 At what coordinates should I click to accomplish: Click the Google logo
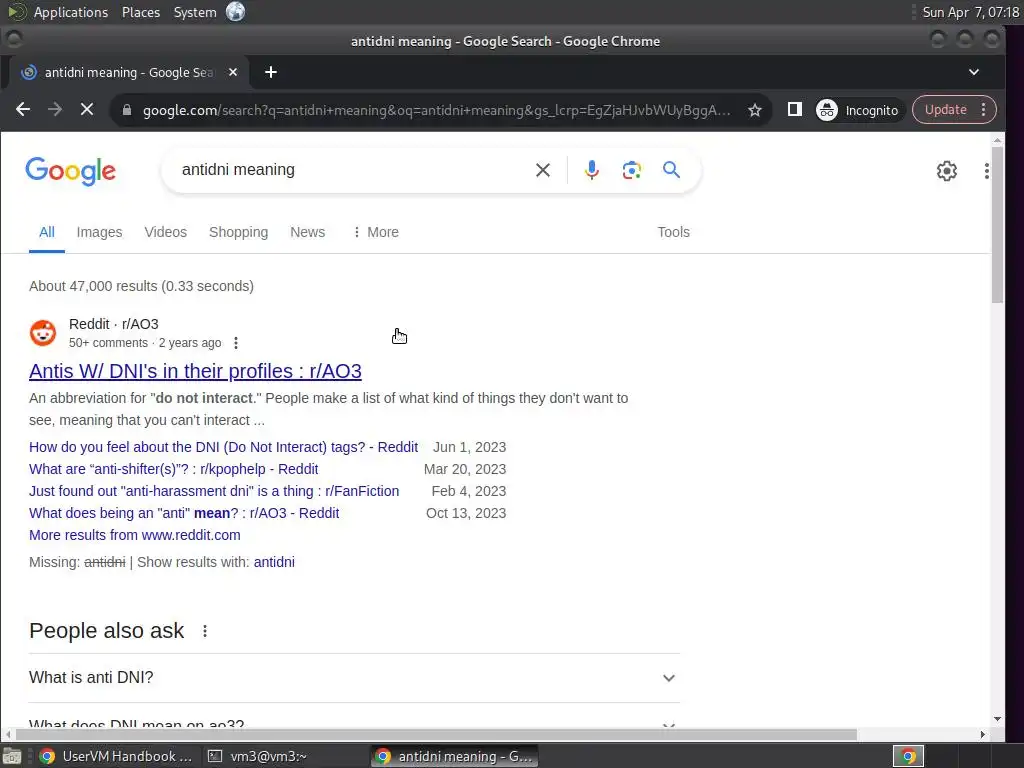[71, 171]
